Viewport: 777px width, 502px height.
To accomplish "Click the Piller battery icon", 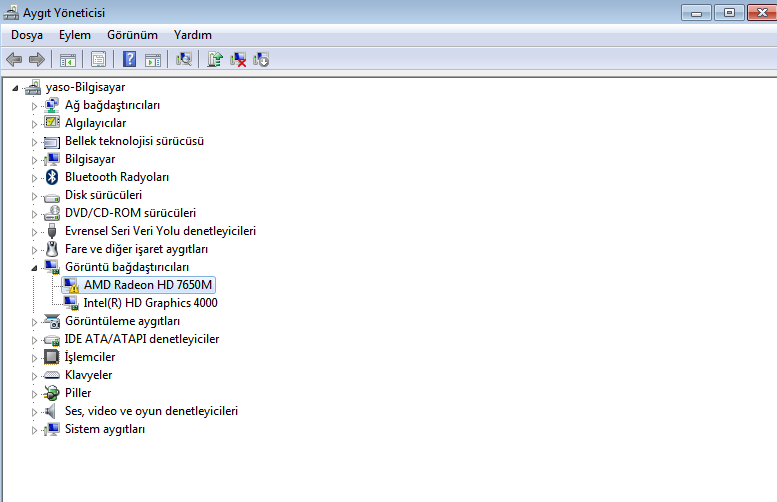I will pos(52,393).
